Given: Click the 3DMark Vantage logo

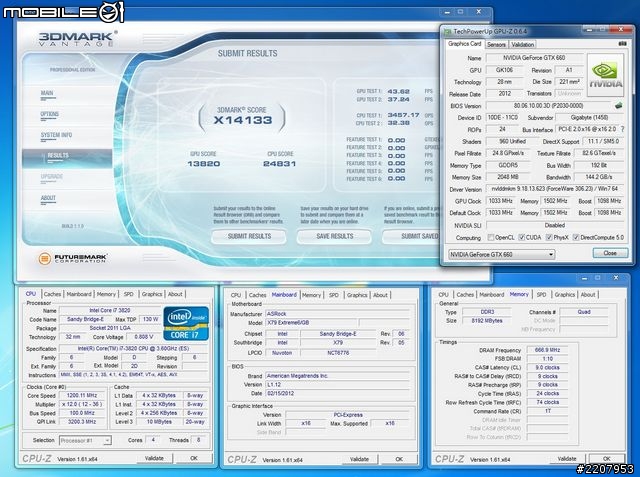Looking at the screenshot, I should click(76, 39).
